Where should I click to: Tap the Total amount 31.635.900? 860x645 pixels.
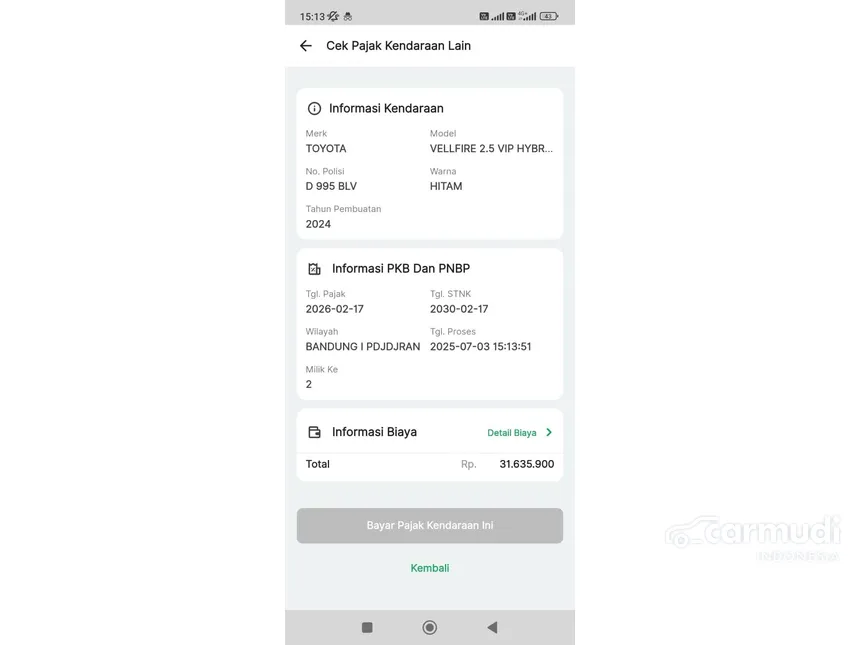coord(527,464)
